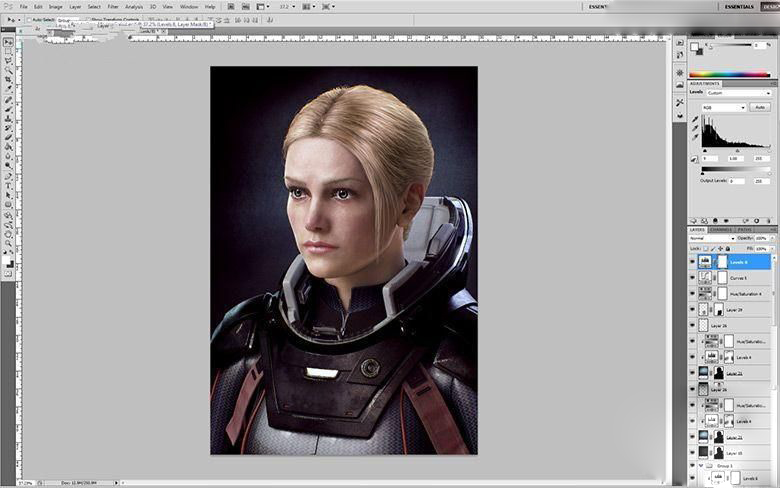
Task: Open the Arrange Documents dropdown
Action: coord(308,7)
